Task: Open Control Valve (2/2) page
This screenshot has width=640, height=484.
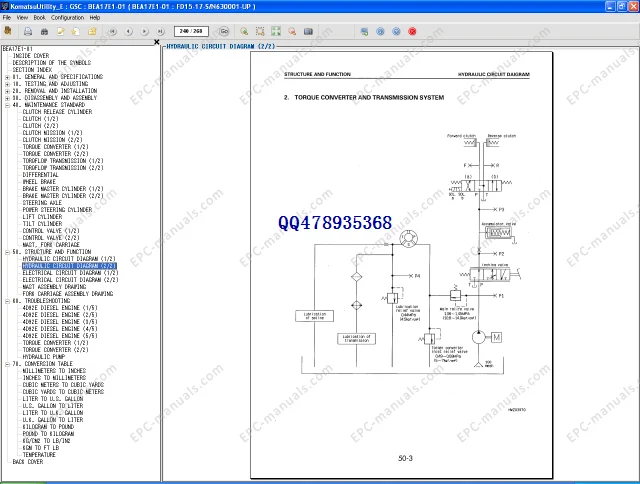Action: click(x=51, y=238)
